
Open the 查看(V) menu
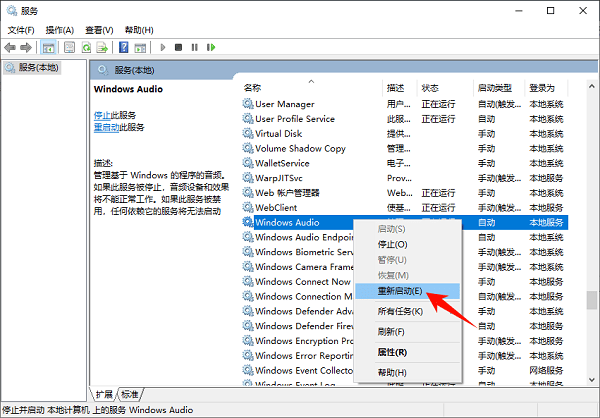tap(99, 30)
